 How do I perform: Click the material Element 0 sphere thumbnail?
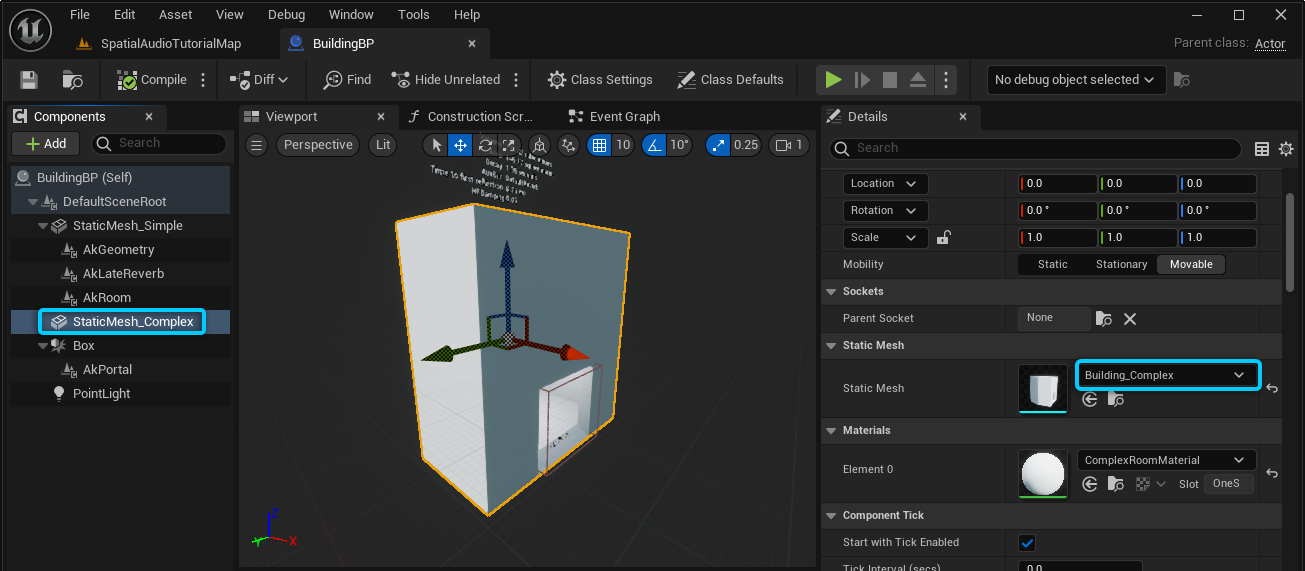(1042, 472)
